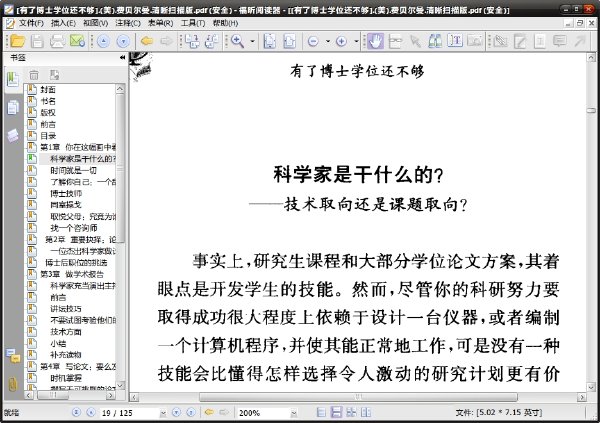Click the Fit Width icon

point(289,41)
